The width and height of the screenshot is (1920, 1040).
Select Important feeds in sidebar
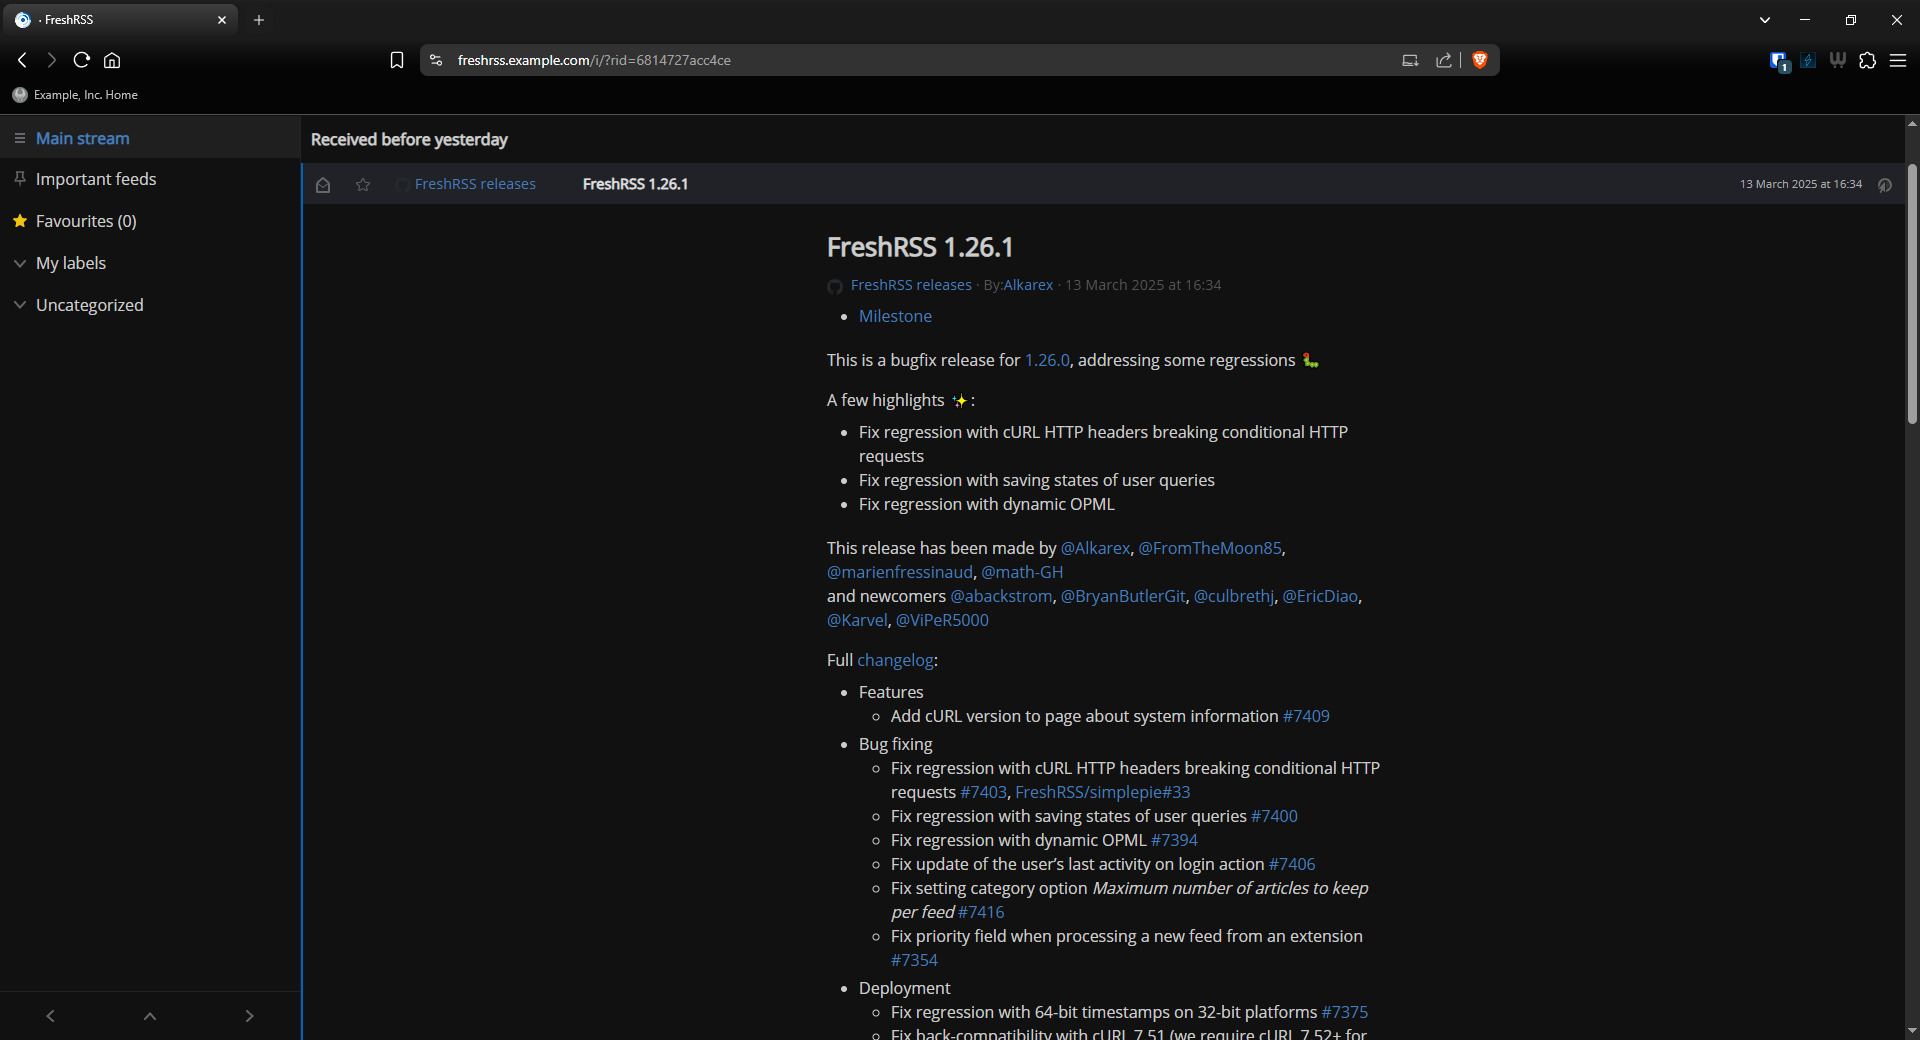point(96,179)
